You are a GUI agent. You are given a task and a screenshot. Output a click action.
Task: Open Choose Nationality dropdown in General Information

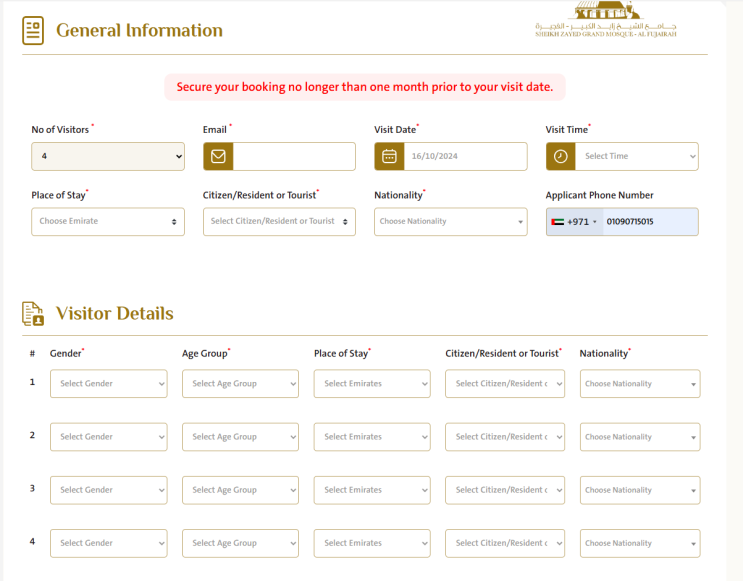coord(451,222)
